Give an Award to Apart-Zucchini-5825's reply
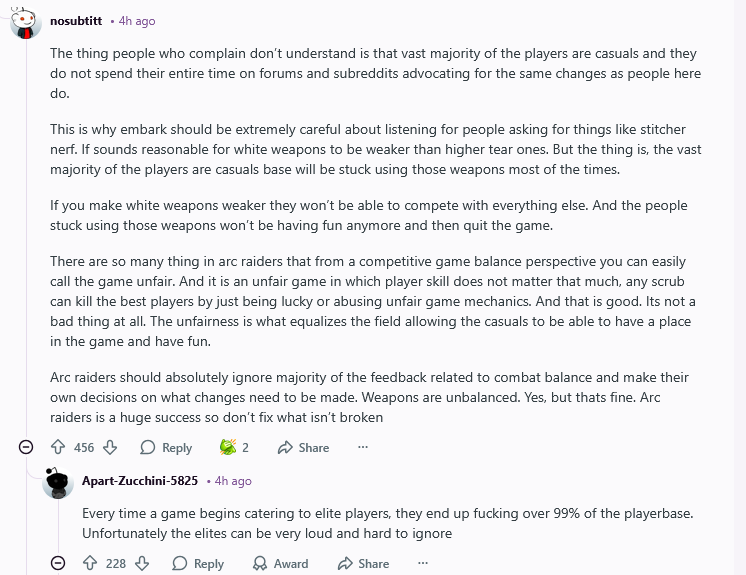Screen dimensions: 746x575 coord(281,563)
